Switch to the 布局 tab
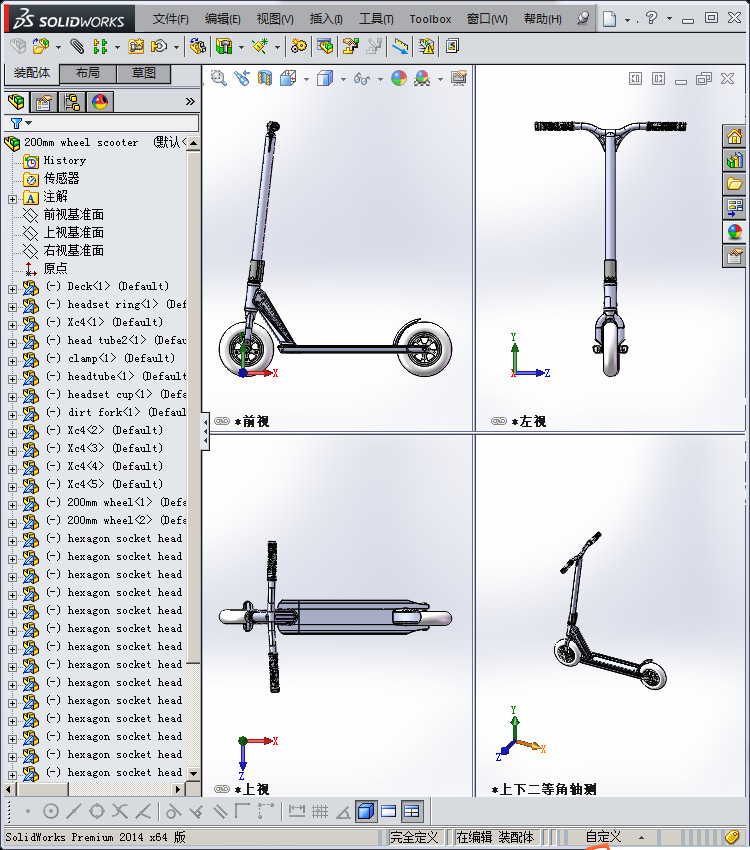Screen dimensions: 750x850 [x=87, y=73]
